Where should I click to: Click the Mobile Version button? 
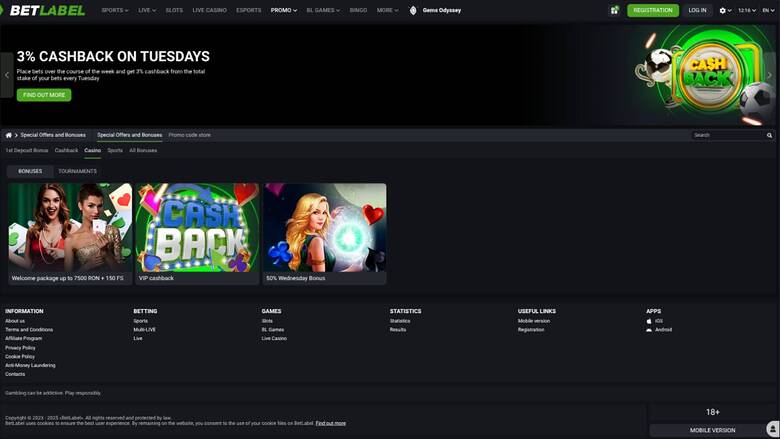712,430
